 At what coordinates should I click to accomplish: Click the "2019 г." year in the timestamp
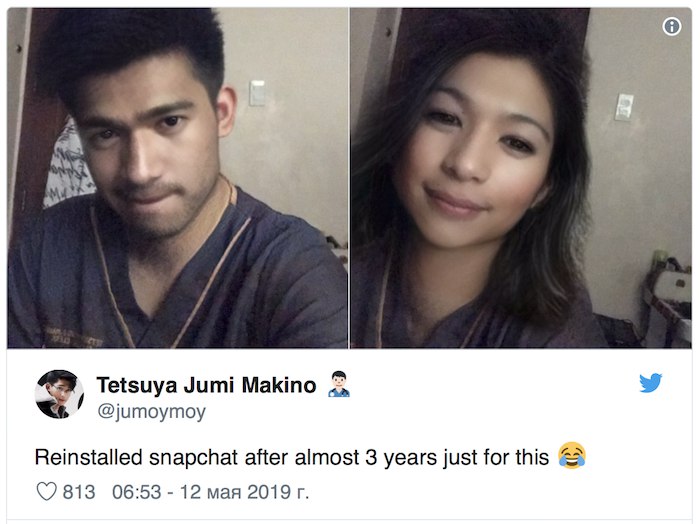pyautogui.click(x=278, y=492)
